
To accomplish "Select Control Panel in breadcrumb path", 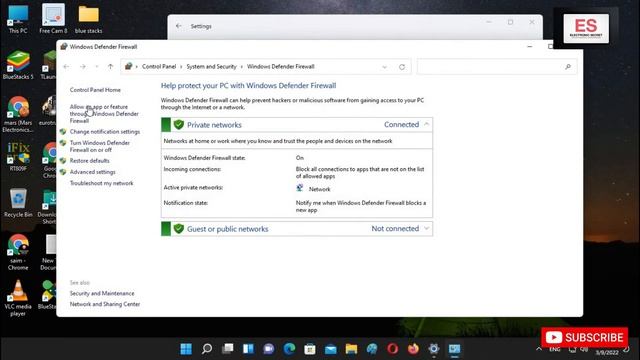I will [x=159, y=67].
